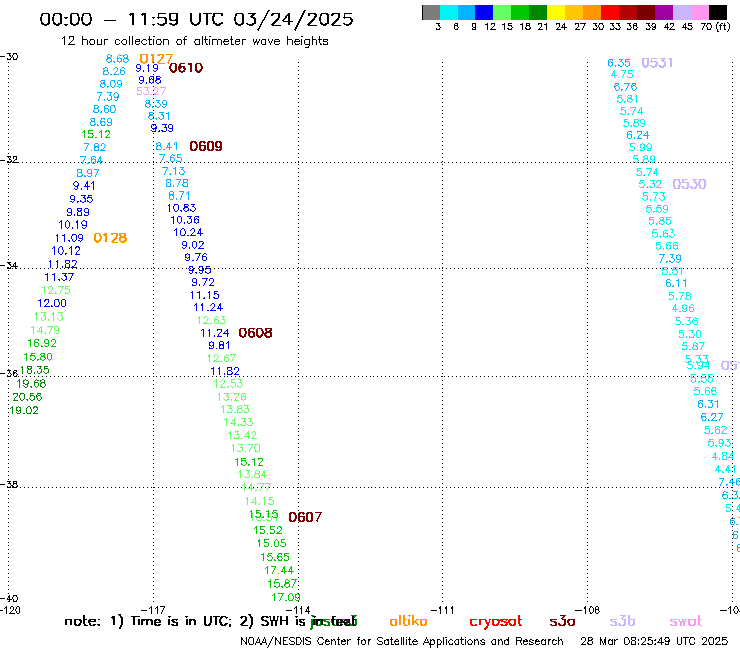Screen dimensions: 740x650
Task: Select the 19.68 wave height value
Action: (x=31, y=384)
